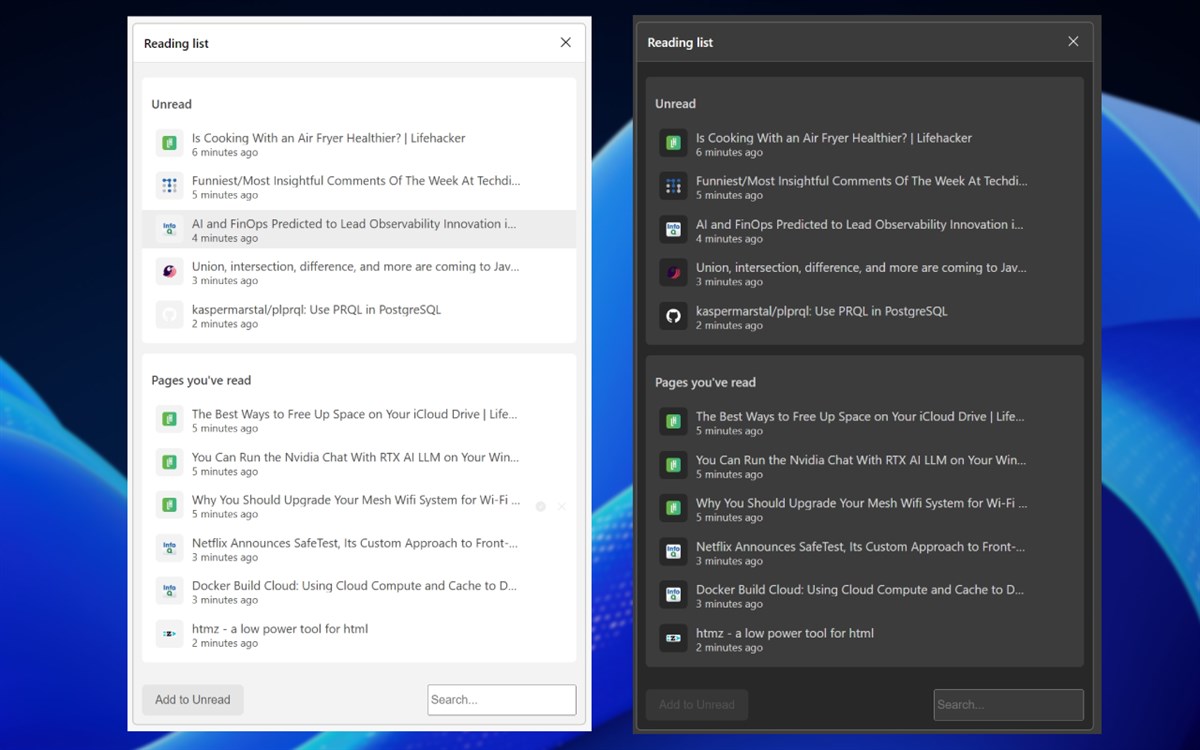Click the GitHub favicon in the dark panel
Viewport: 1200px width, 750px height.
(x=673, y=317)
